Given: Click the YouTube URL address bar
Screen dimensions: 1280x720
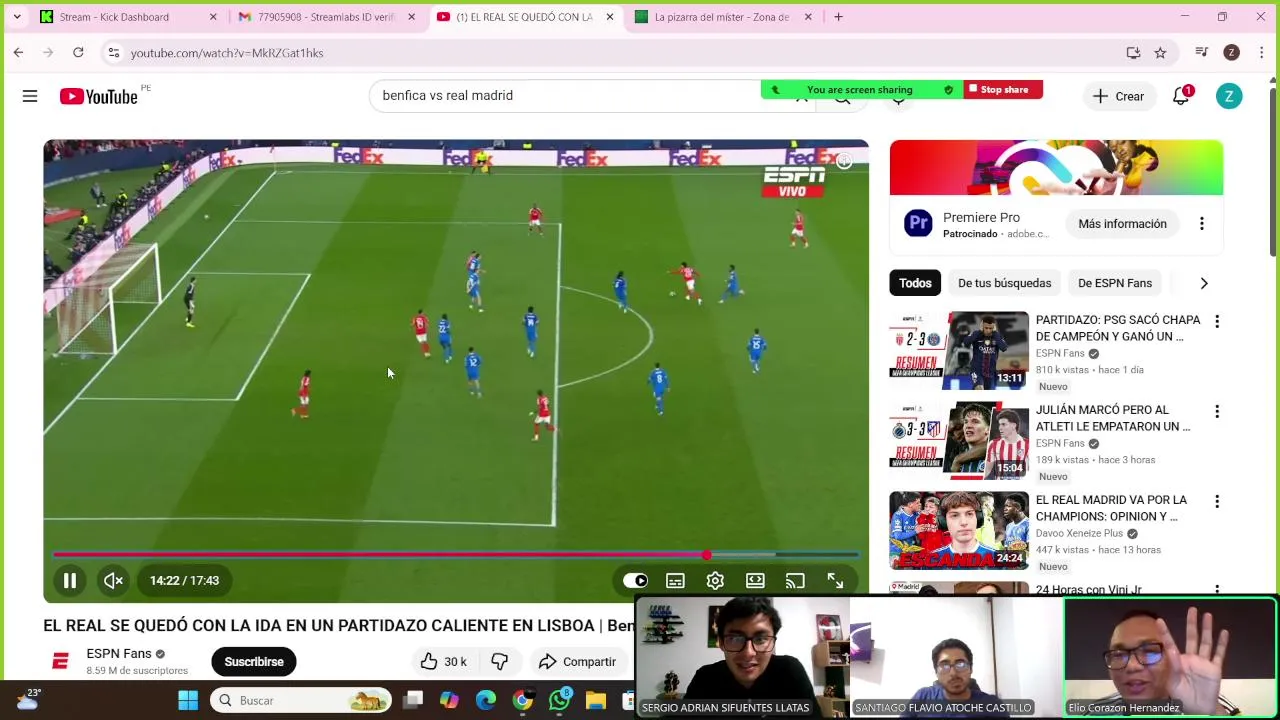Looking at the screenshot, I should point(620,53).
